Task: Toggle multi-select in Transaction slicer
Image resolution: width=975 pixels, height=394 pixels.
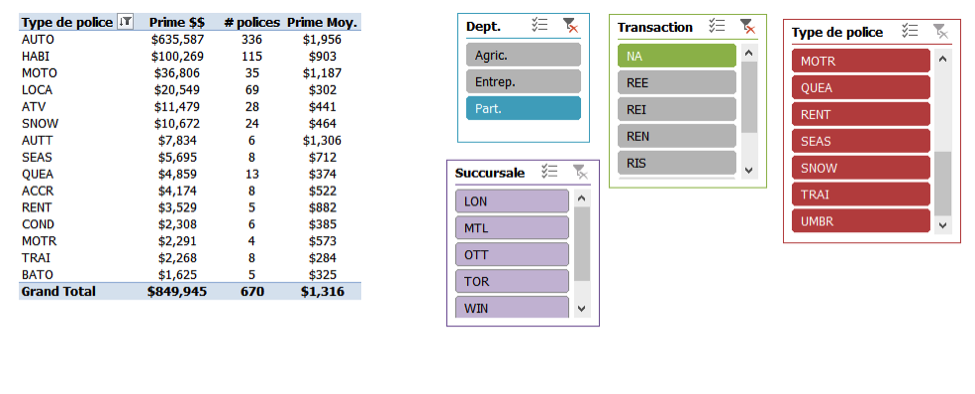Action: pyautogui.click(x=717, y=26)
